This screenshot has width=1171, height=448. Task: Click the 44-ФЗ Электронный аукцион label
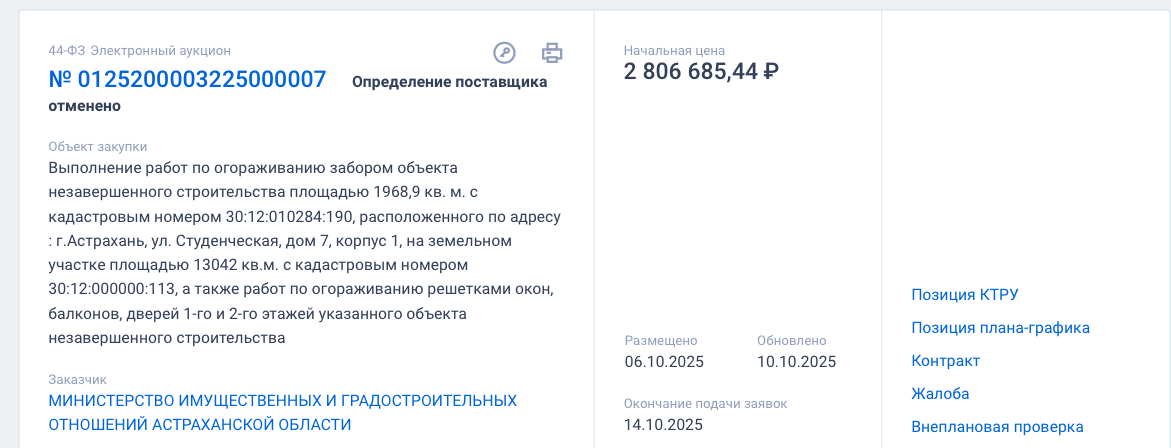pos(139,51)
